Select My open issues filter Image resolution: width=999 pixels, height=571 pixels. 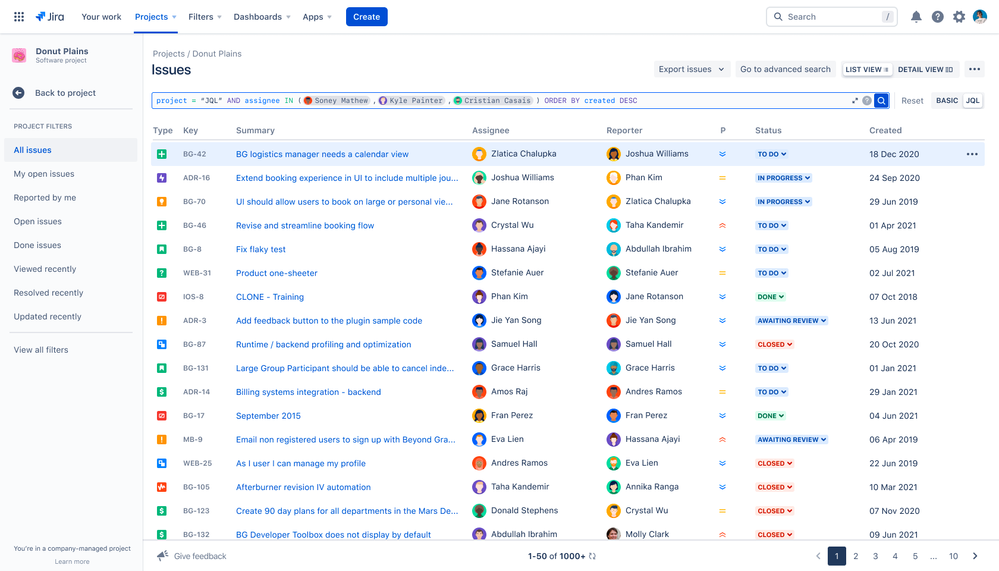click(44, 174)
